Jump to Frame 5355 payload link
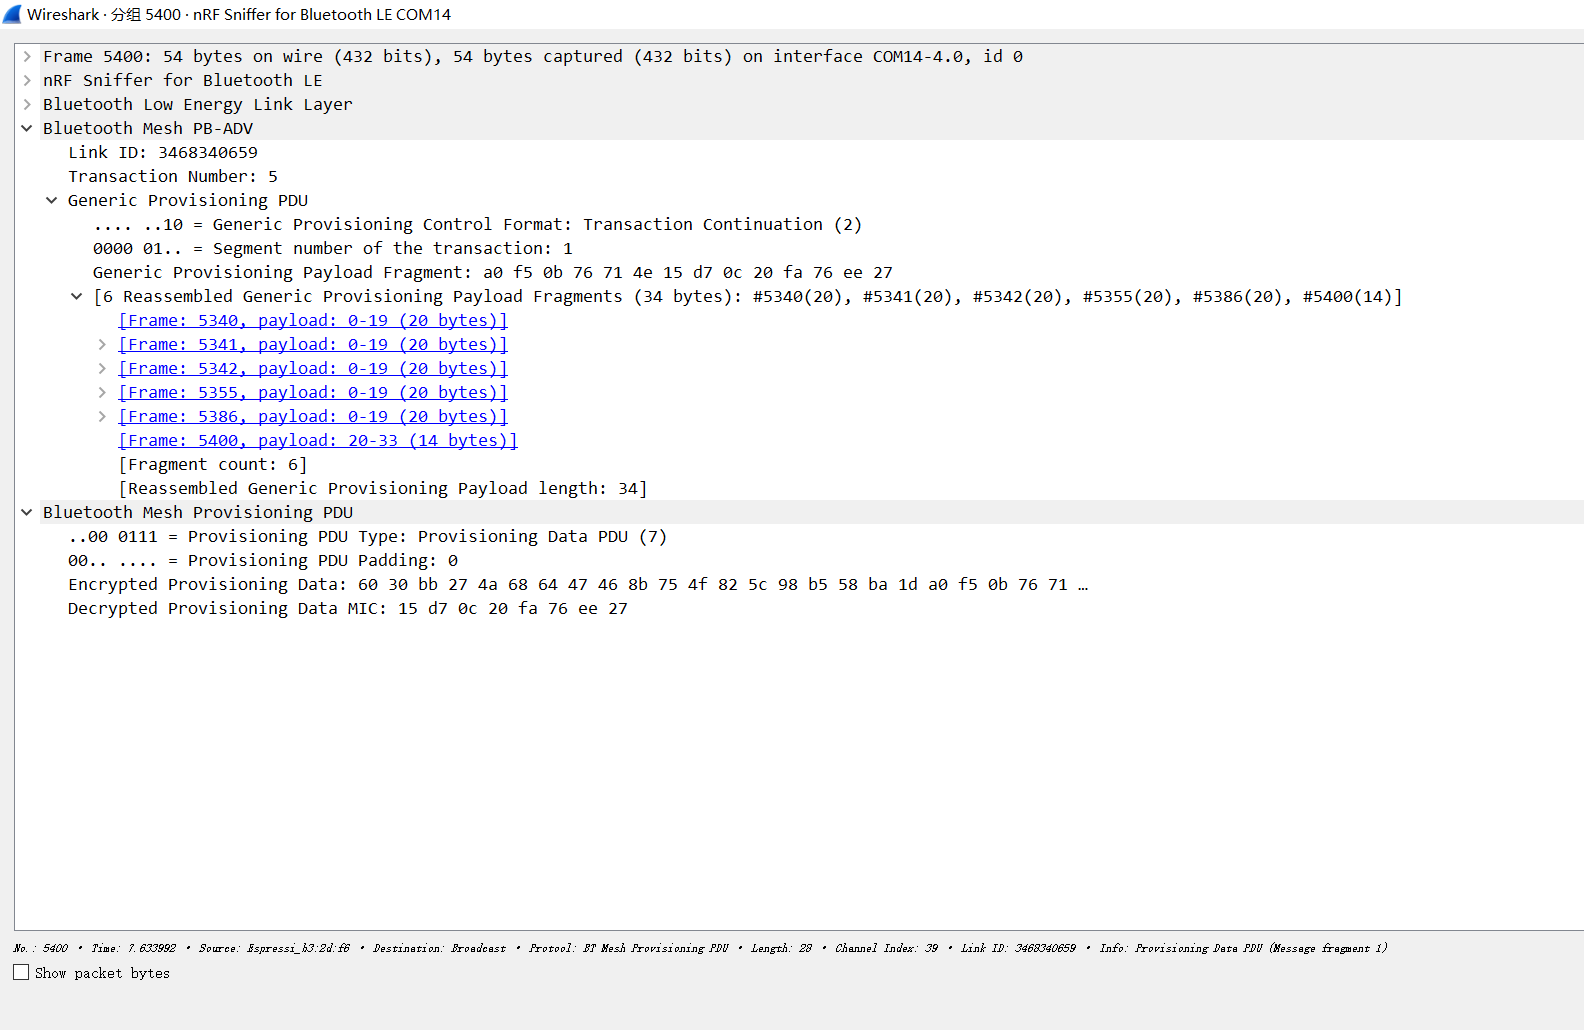The width and height of the screenshot is (1584, 1030). pyautogui.click(x=312, y=393)
